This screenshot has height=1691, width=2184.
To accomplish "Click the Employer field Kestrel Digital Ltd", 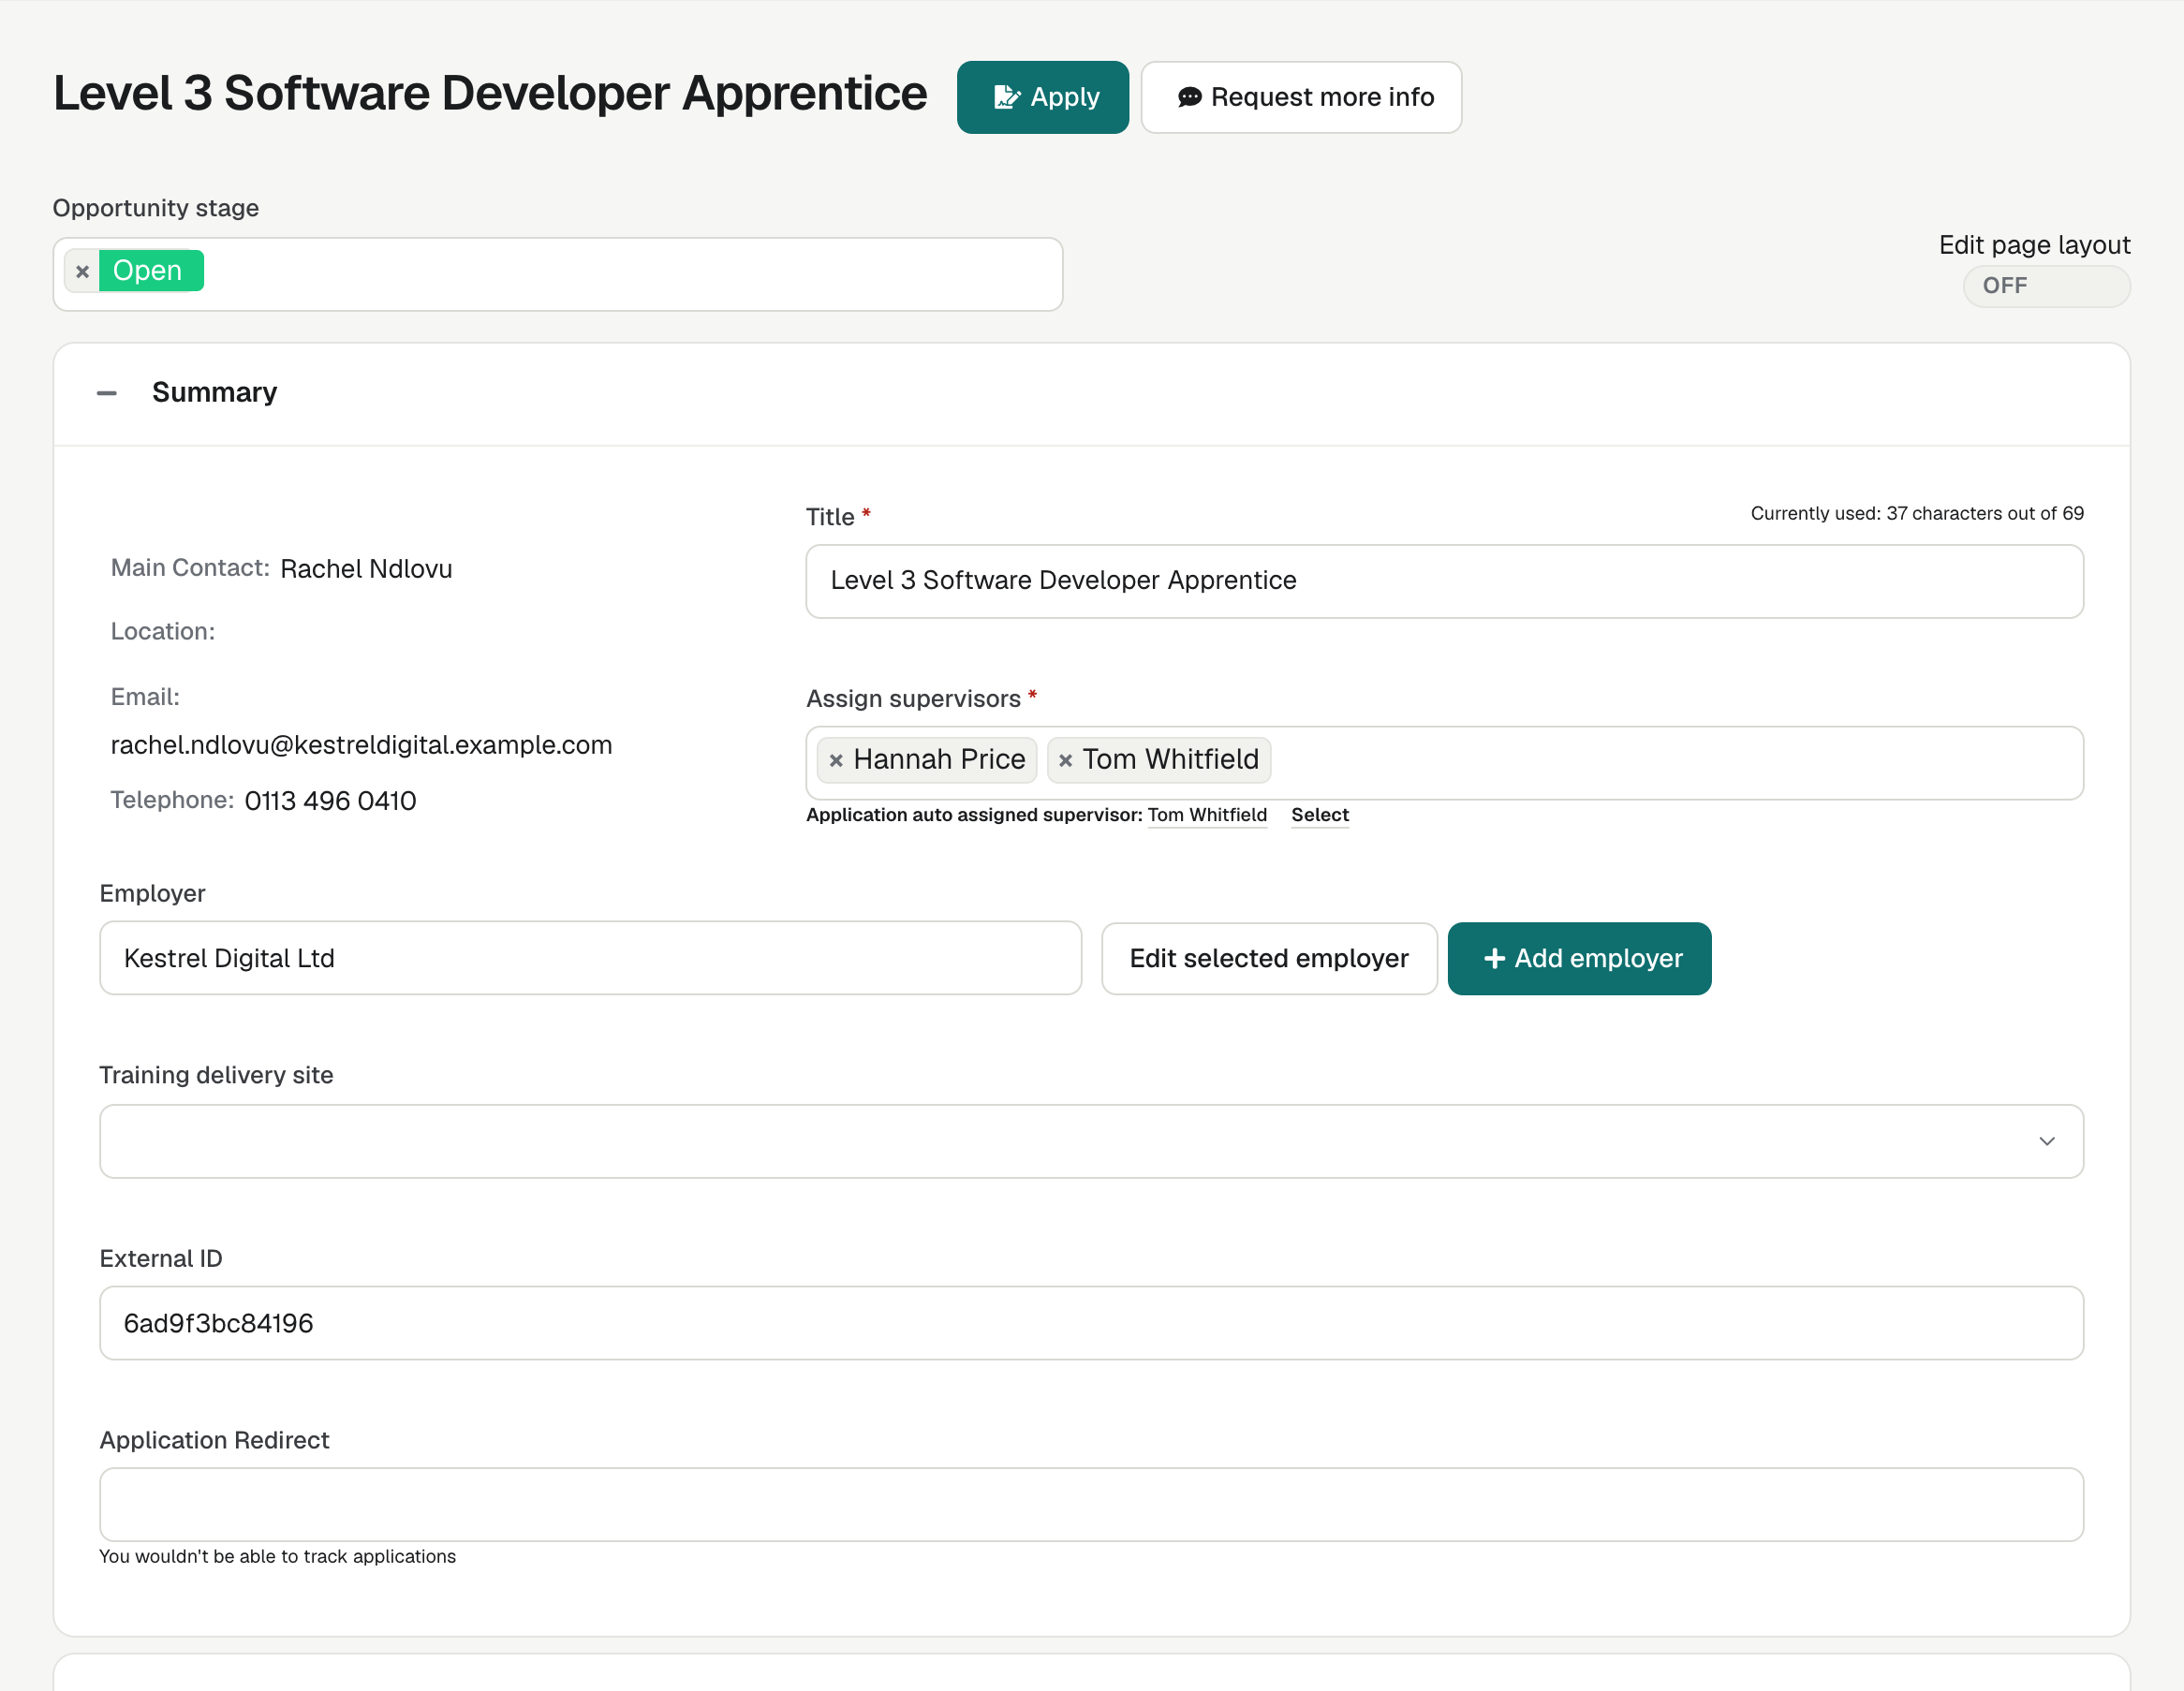I will coord(590,958).
